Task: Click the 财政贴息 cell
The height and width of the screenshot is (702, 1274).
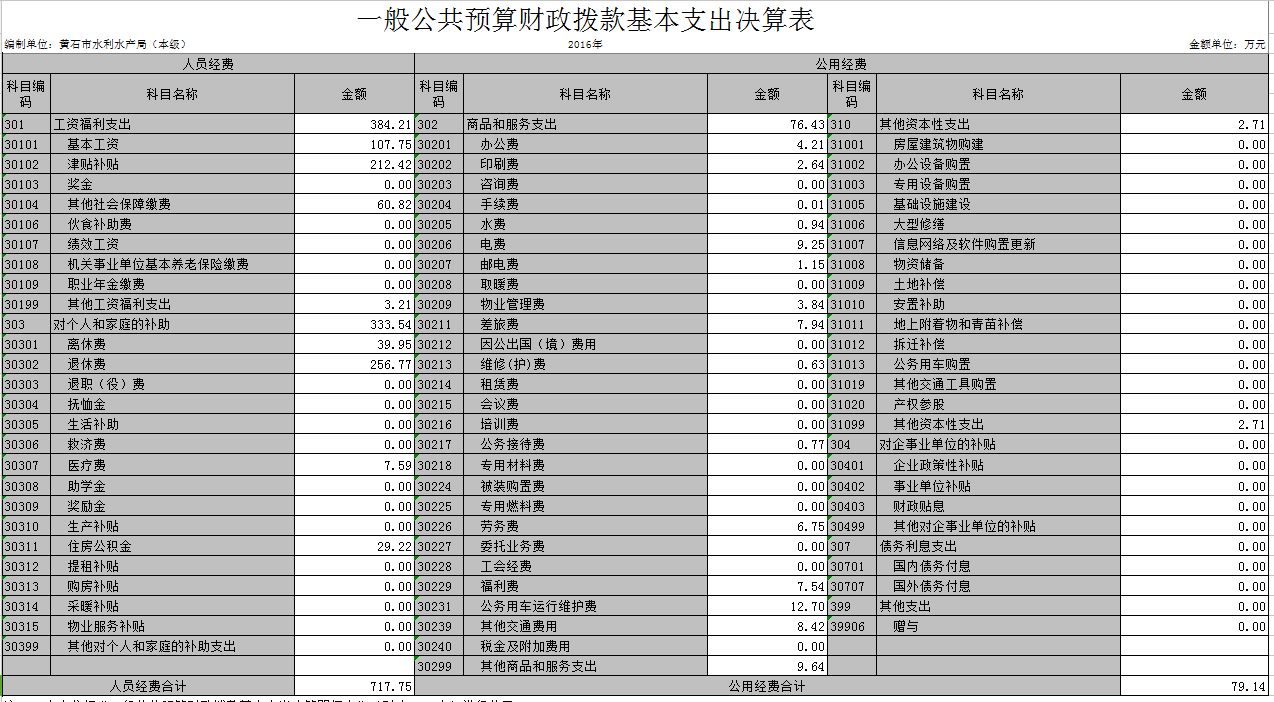Action: 998,507
